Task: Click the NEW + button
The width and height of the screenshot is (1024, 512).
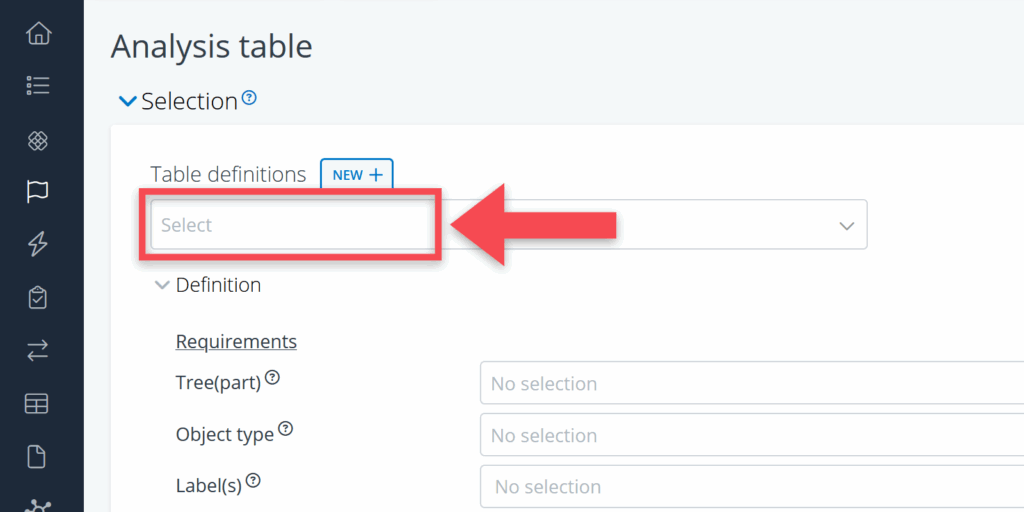Action: pyautogui.click(x=357, y=174)
